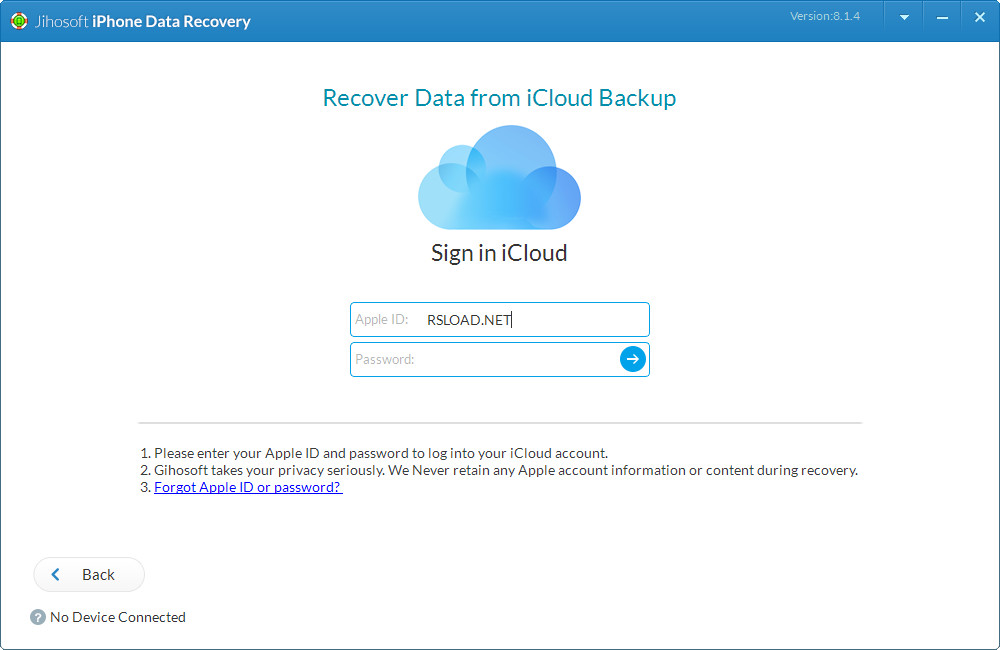This screenshot has height=650, width=1000.
Task: Focus the Apple ID input field
Action: pos(499,320)
